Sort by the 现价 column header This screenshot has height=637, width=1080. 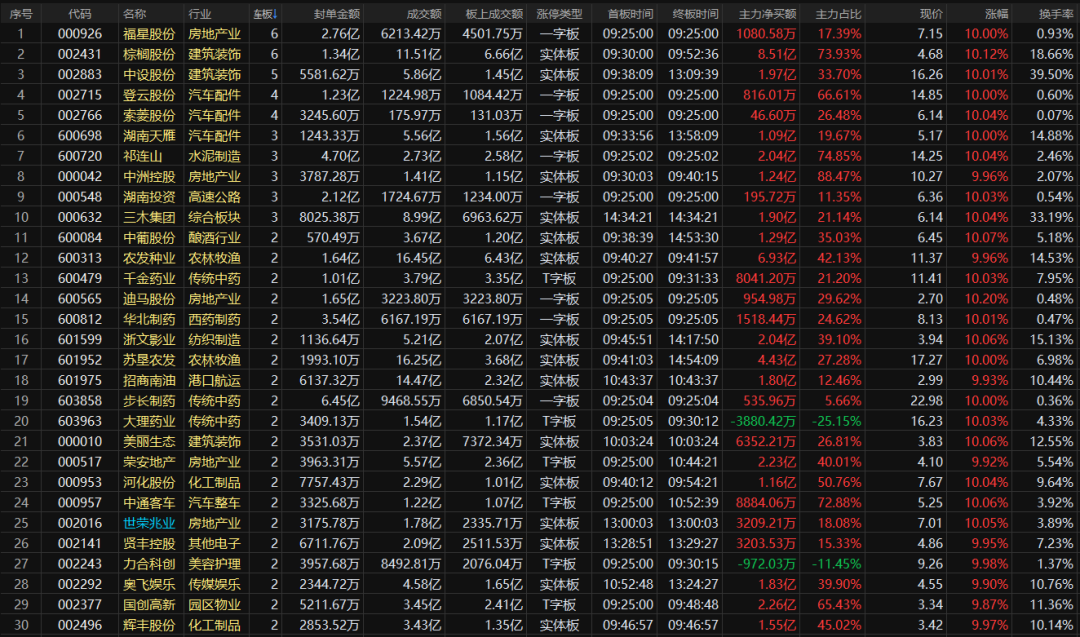pos(931,14)
